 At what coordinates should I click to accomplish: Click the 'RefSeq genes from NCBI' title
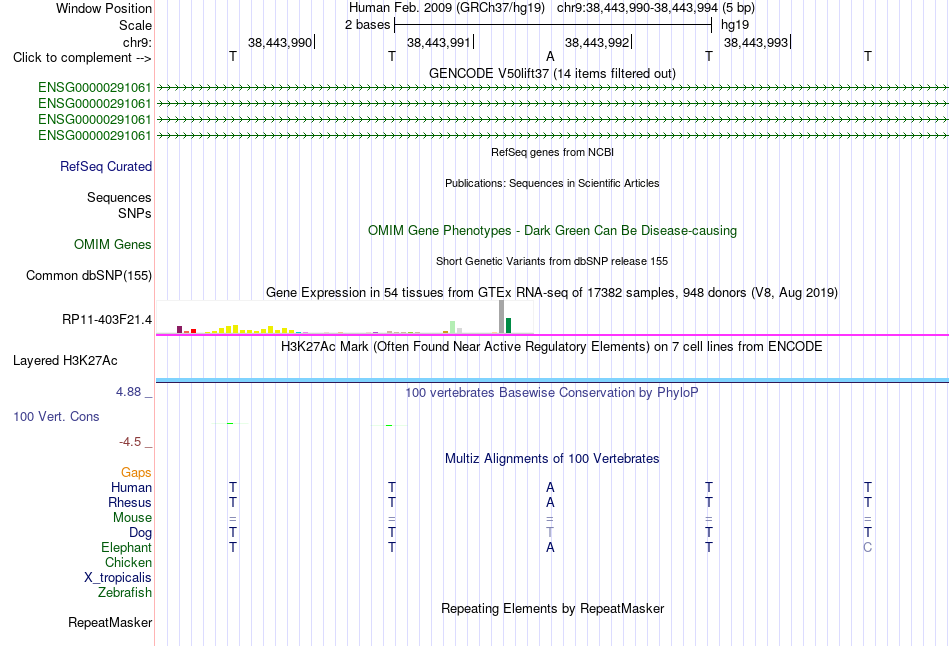[x=552, y=152]
